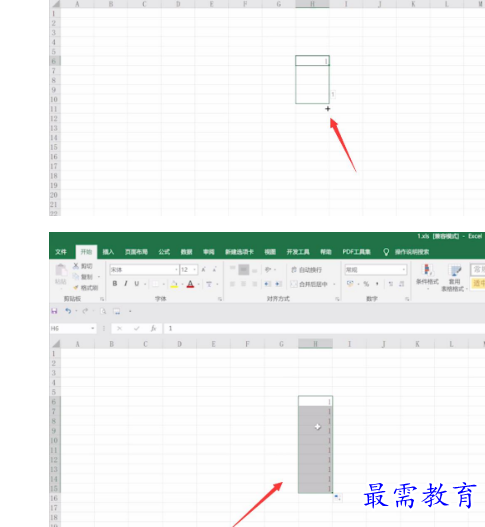Apply percent style (%)

coord(366,284)
